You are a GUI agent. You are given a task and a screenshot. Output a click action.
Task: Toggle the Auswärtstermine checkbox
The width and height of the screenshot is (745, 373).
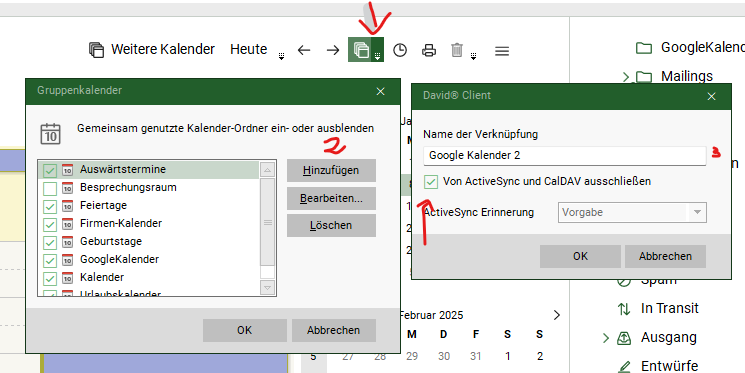point(50,170)
